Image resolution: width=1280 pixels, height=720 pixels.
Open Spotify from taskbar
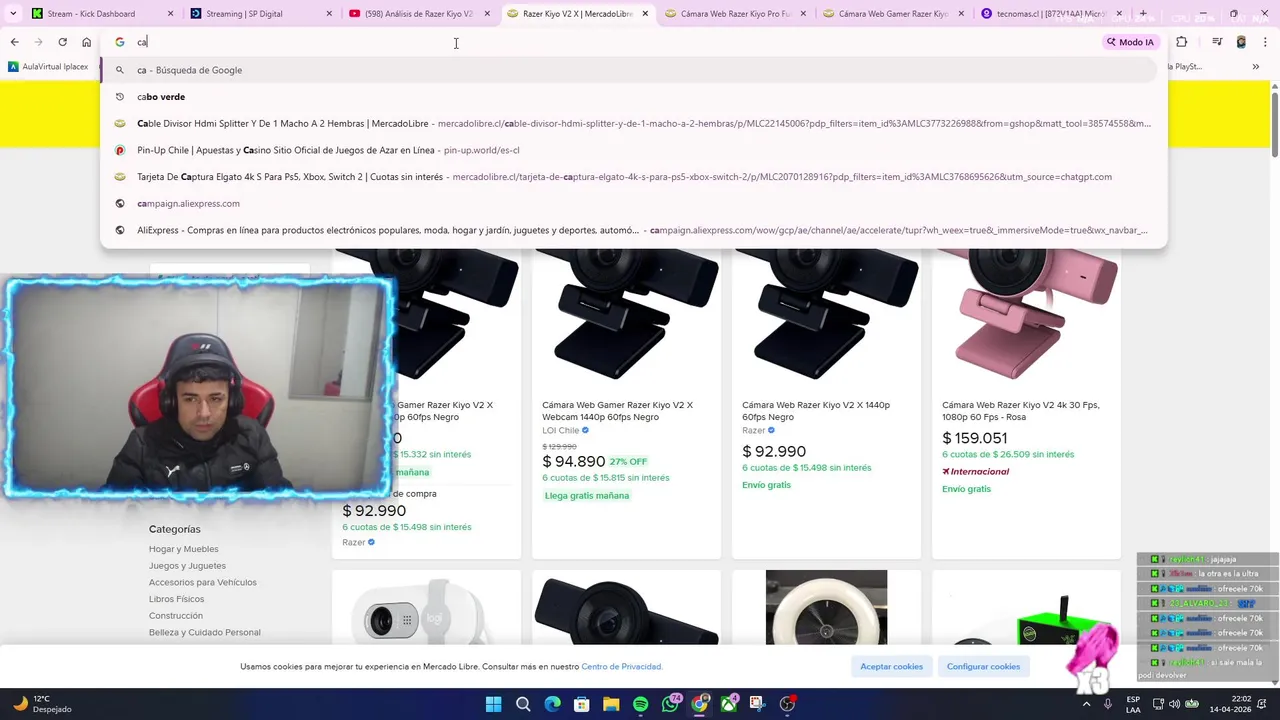pyautogui.click(x=641, y=704)
